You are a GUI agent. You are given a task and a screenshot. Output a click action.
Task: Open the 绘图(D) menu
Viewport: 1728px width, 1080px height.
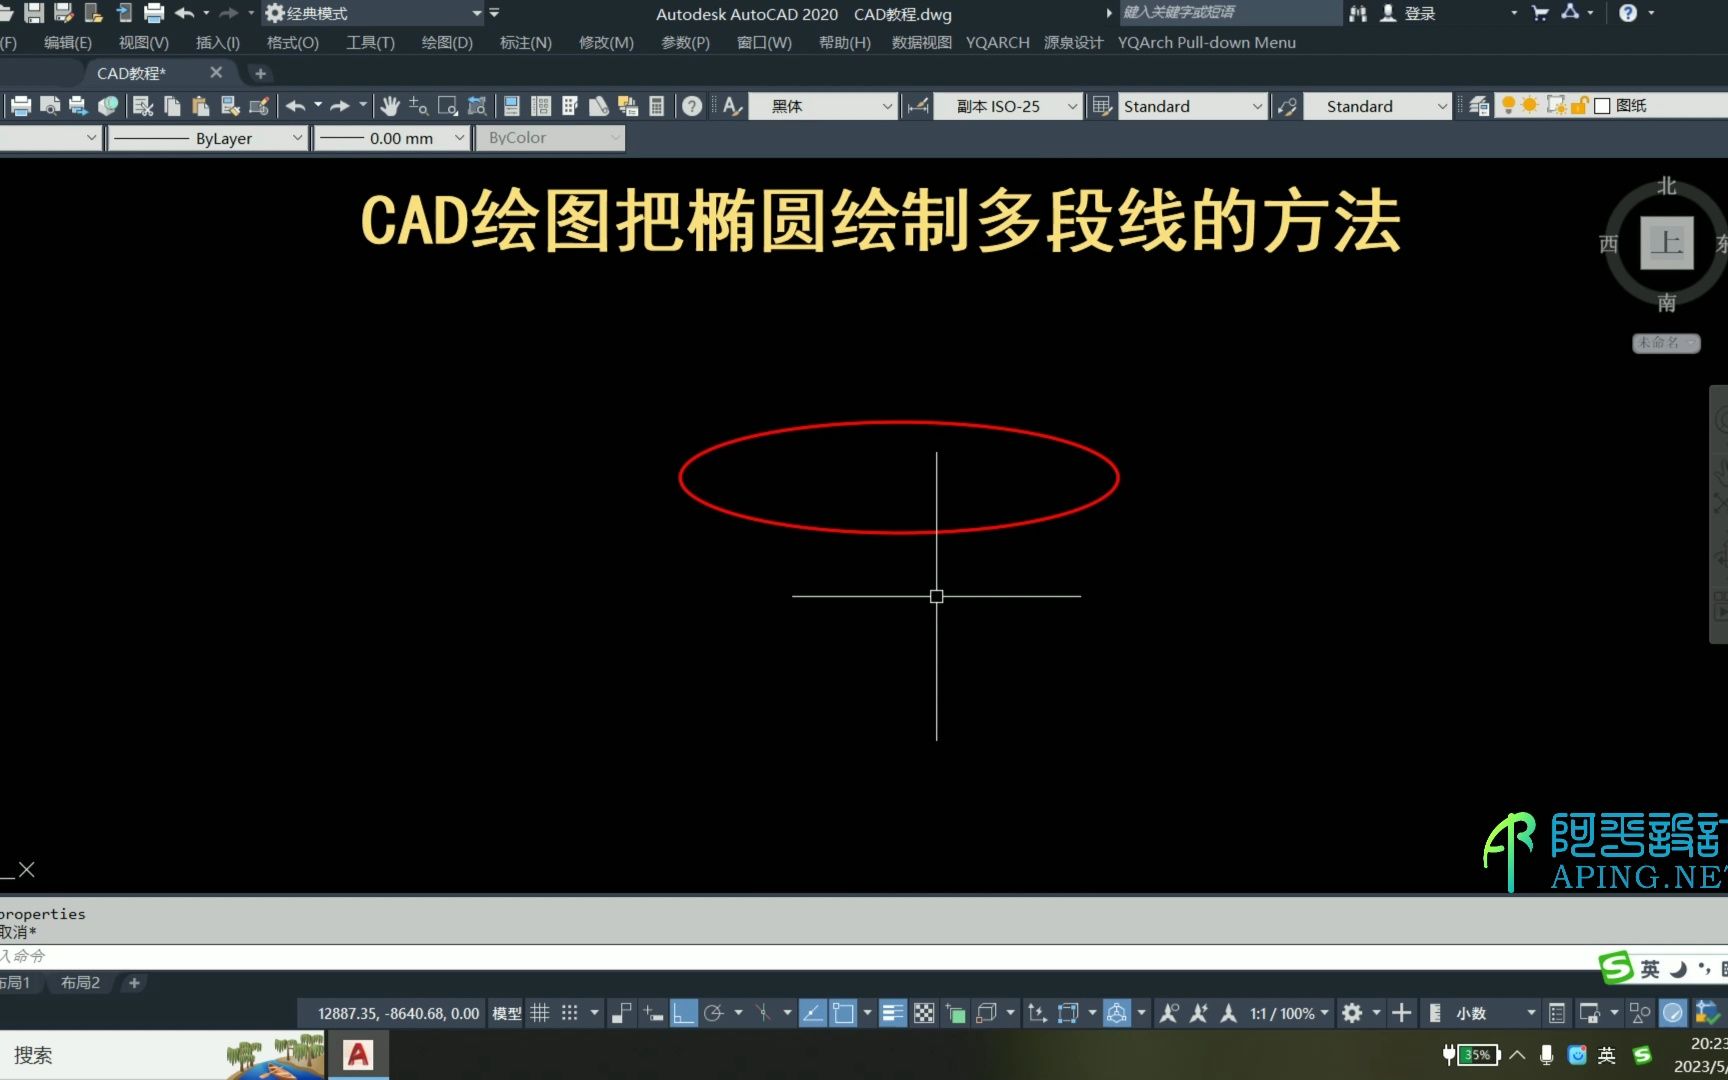pyautogui.click(x=447, y=42)
